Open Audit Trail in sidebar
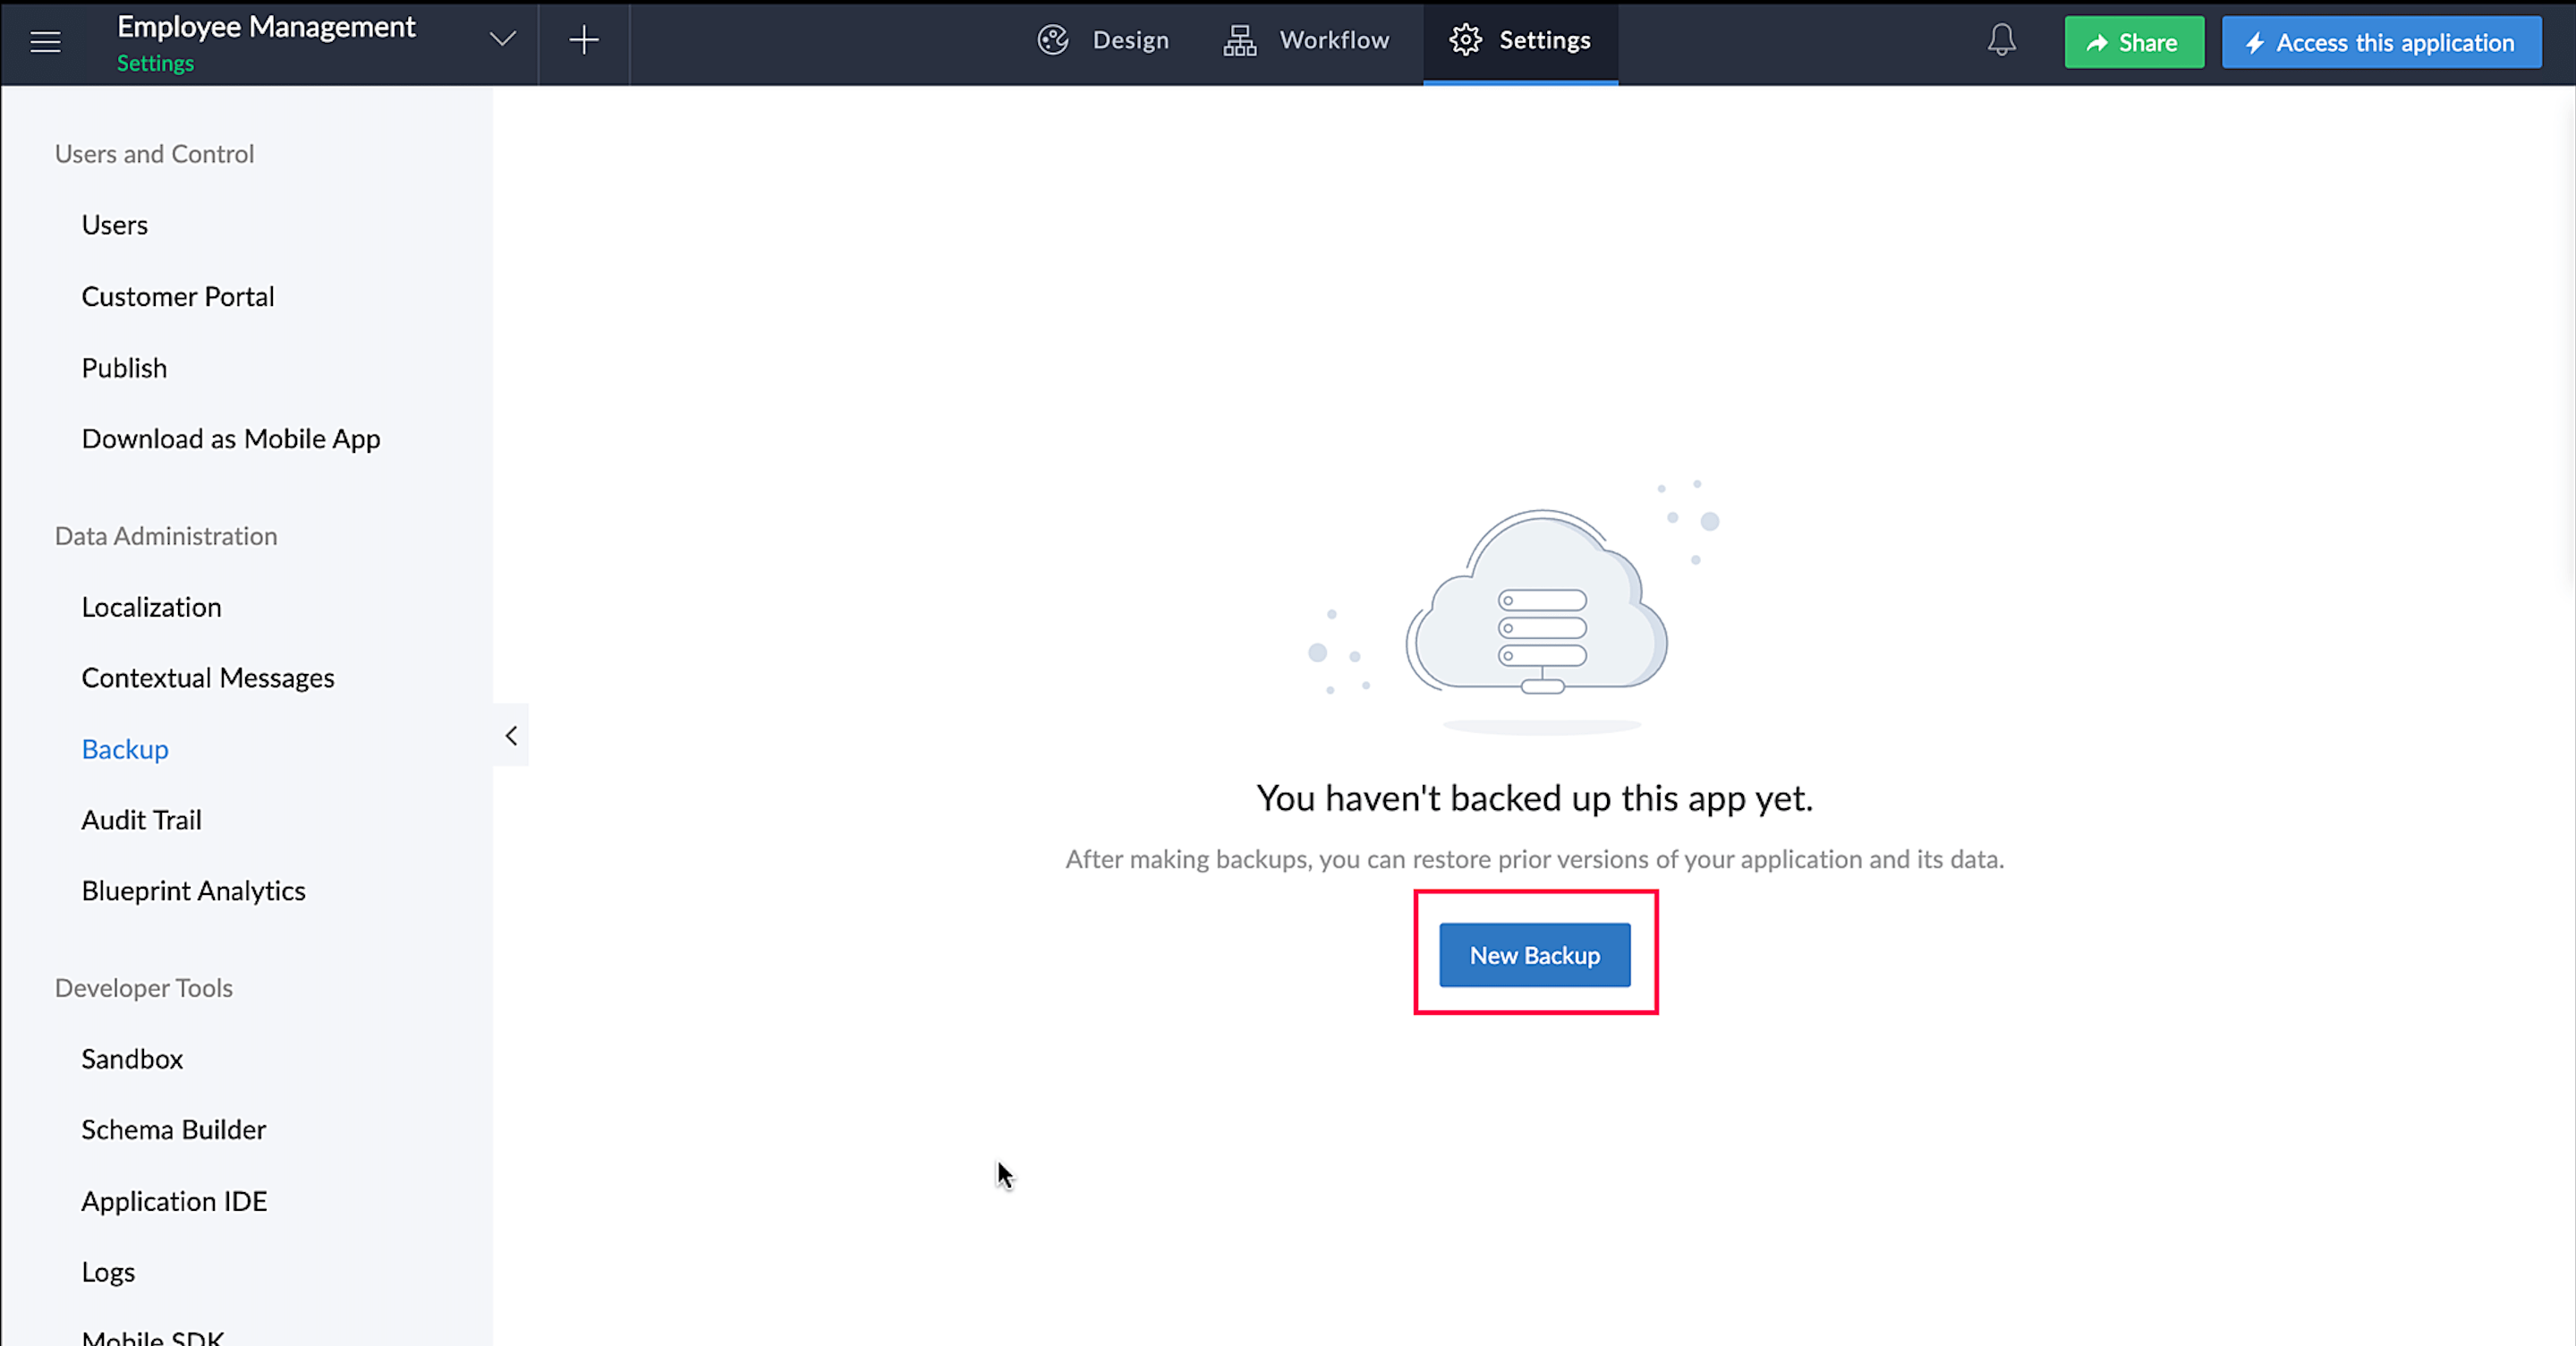The width and height of the screenshot is (2576, 1346). pyautogui.click(x=141, y=820)
